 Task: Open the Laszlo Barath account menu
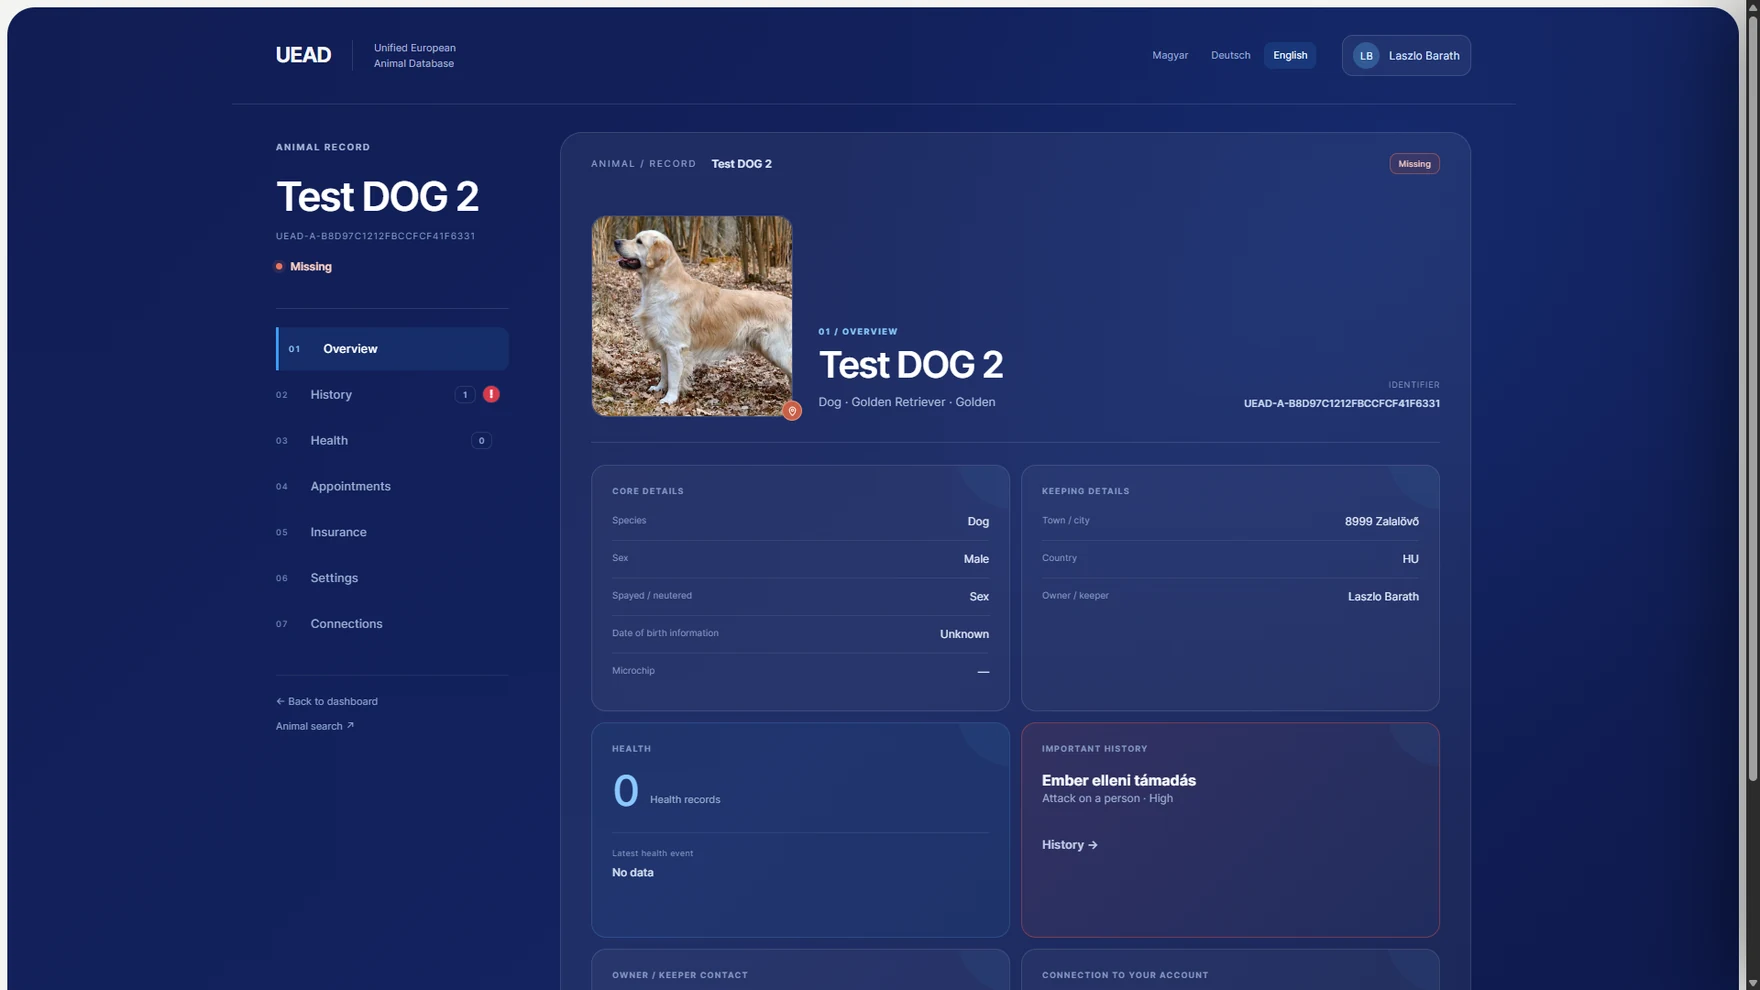1406,56
